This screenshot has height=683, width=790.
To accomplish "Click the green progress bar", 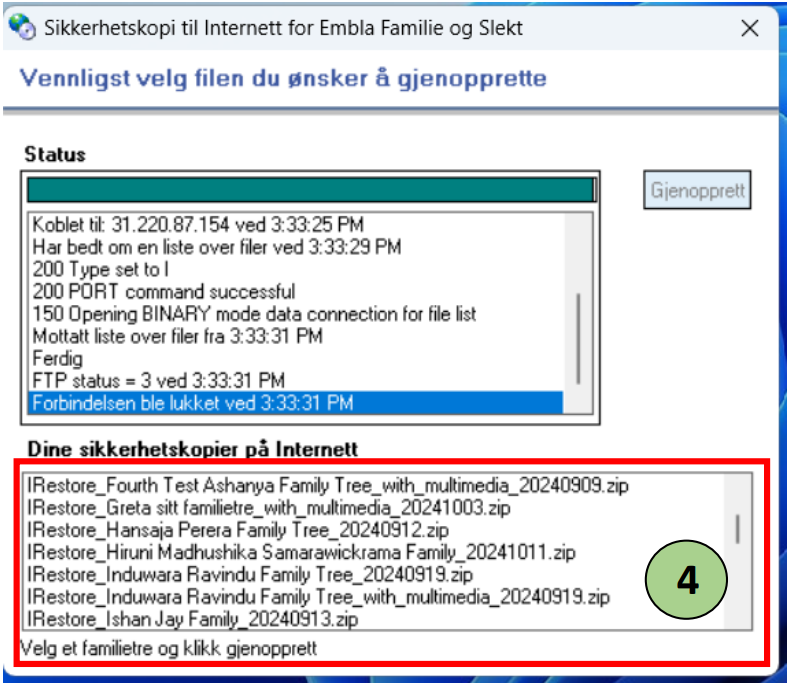I will pos(310,190).
